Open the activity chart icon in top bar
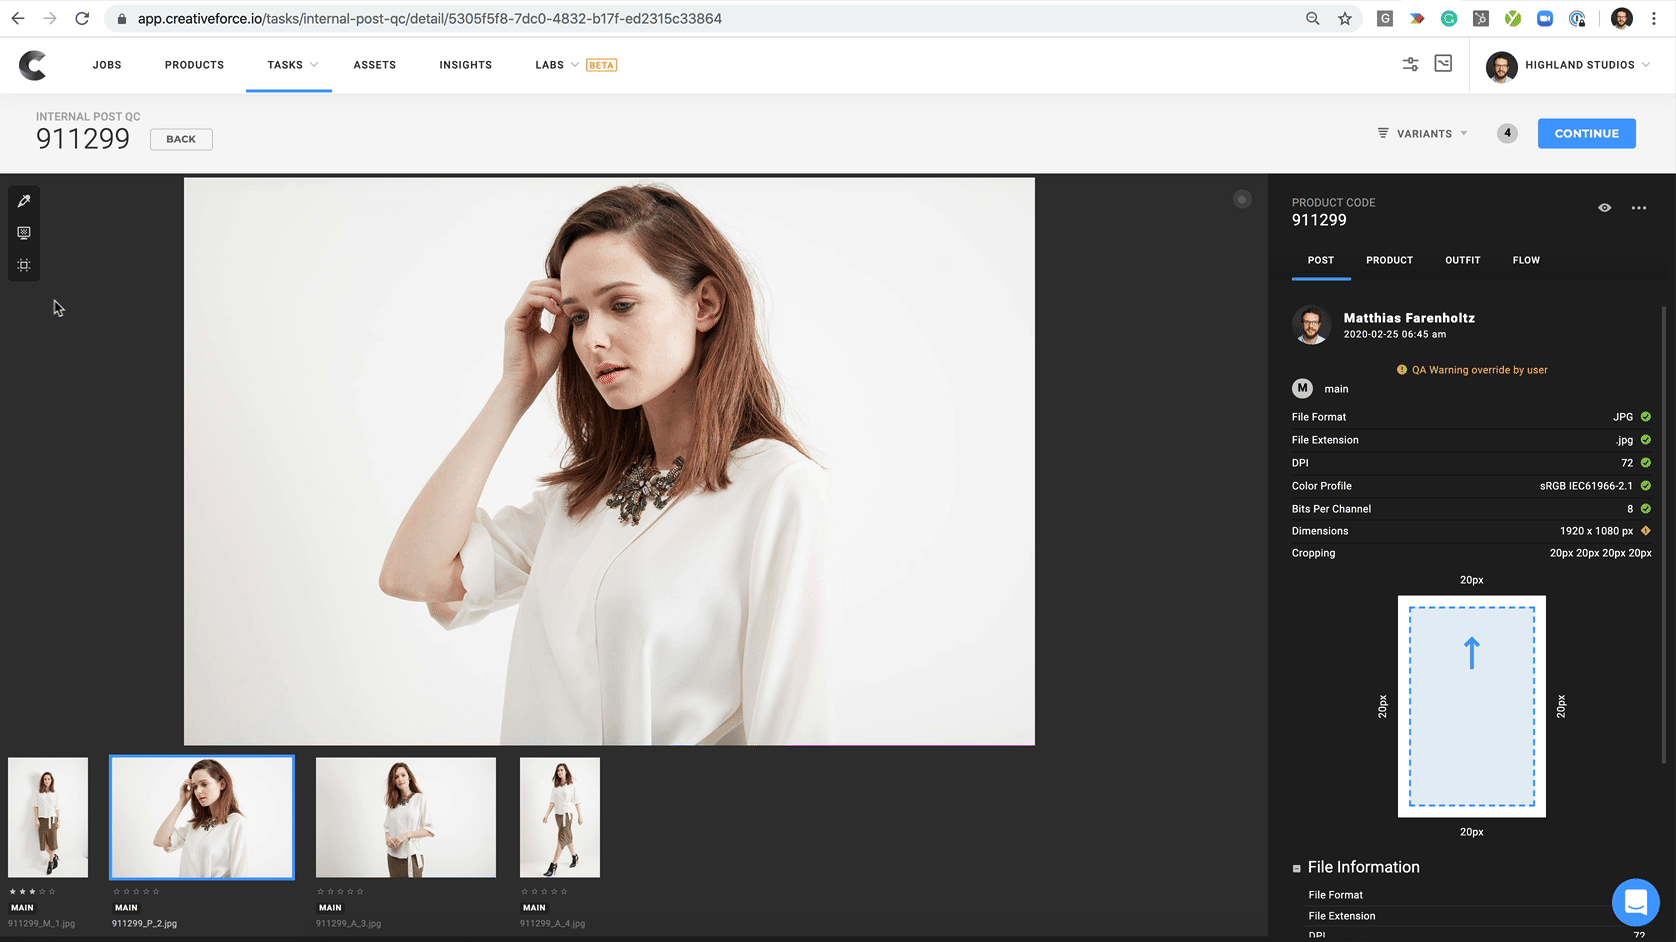 [x=1443, y=64]
